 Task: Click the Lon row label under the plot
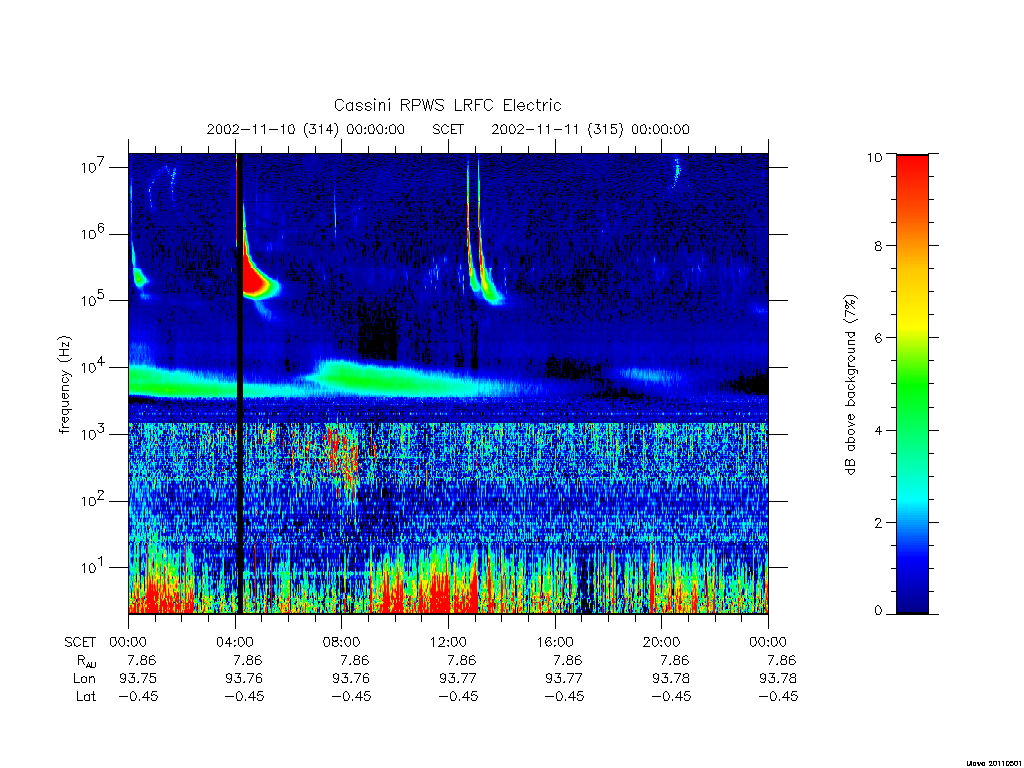pos(84,679)
